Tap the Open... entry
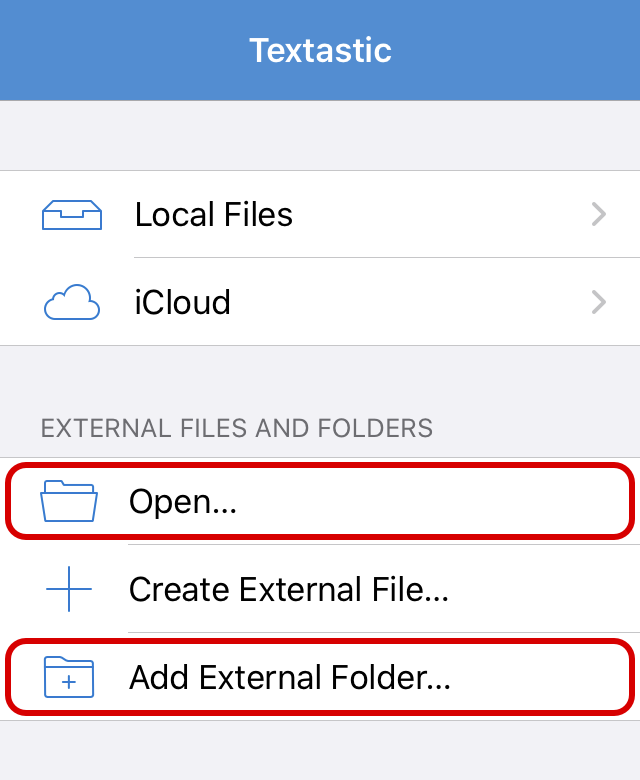 tap(320, 501)
